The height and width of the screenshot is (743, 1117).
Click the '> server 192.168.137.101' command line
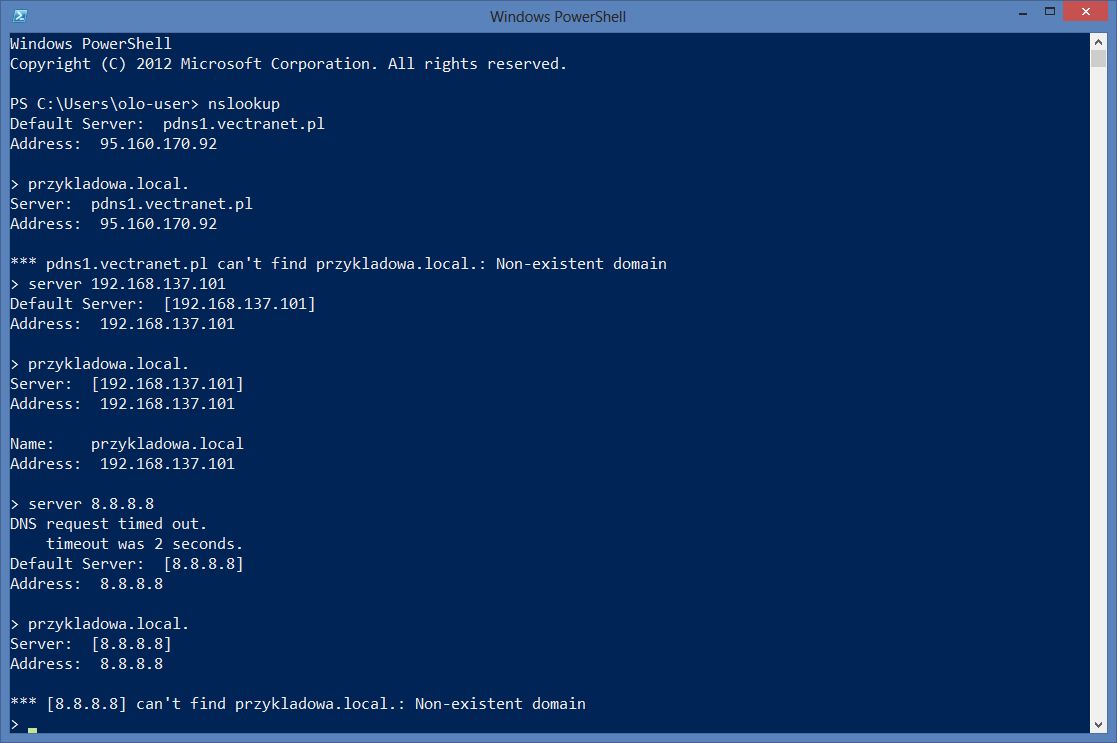[118, 284]
